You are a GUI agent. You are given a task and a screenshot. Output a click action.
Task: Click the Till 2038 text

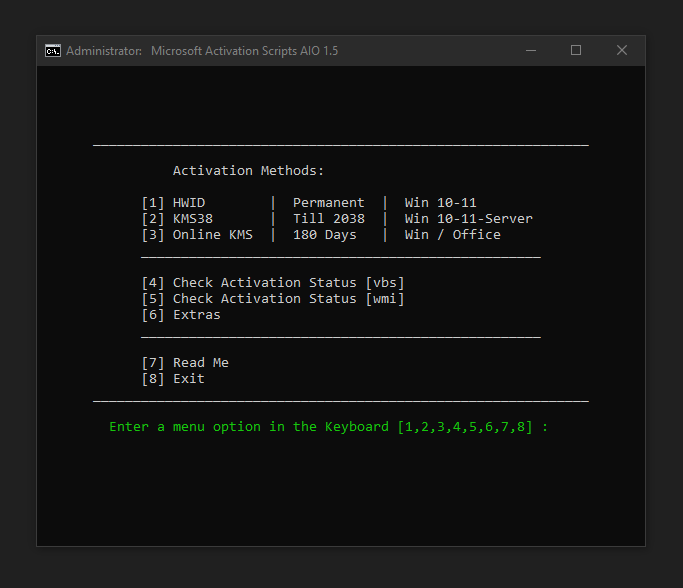[329, 219]
